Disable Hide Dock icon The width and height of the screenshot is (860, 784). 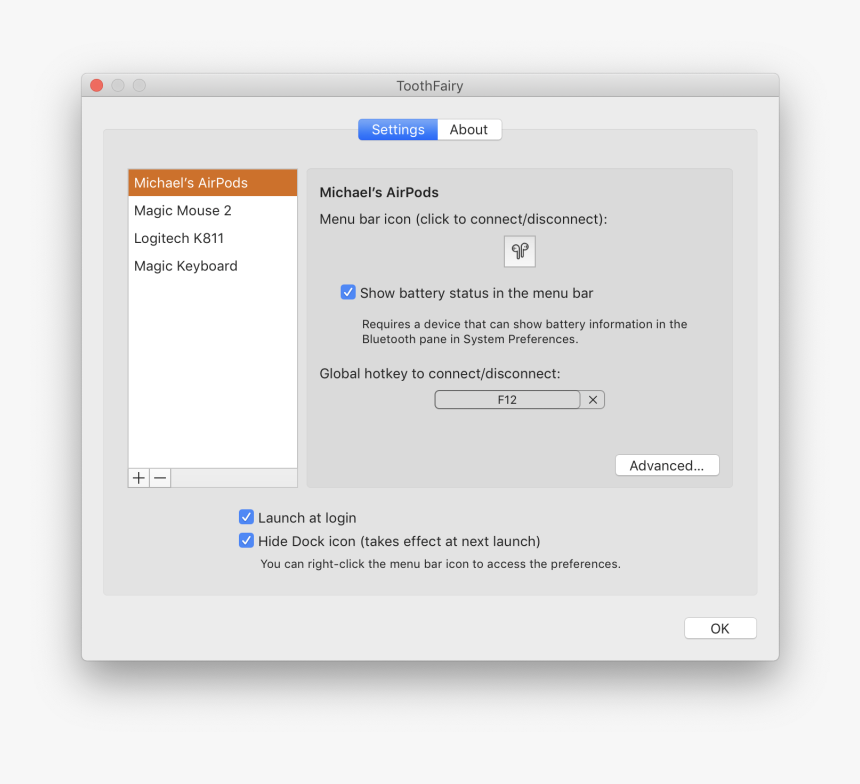pyautogui.click(x=246, y=540)
